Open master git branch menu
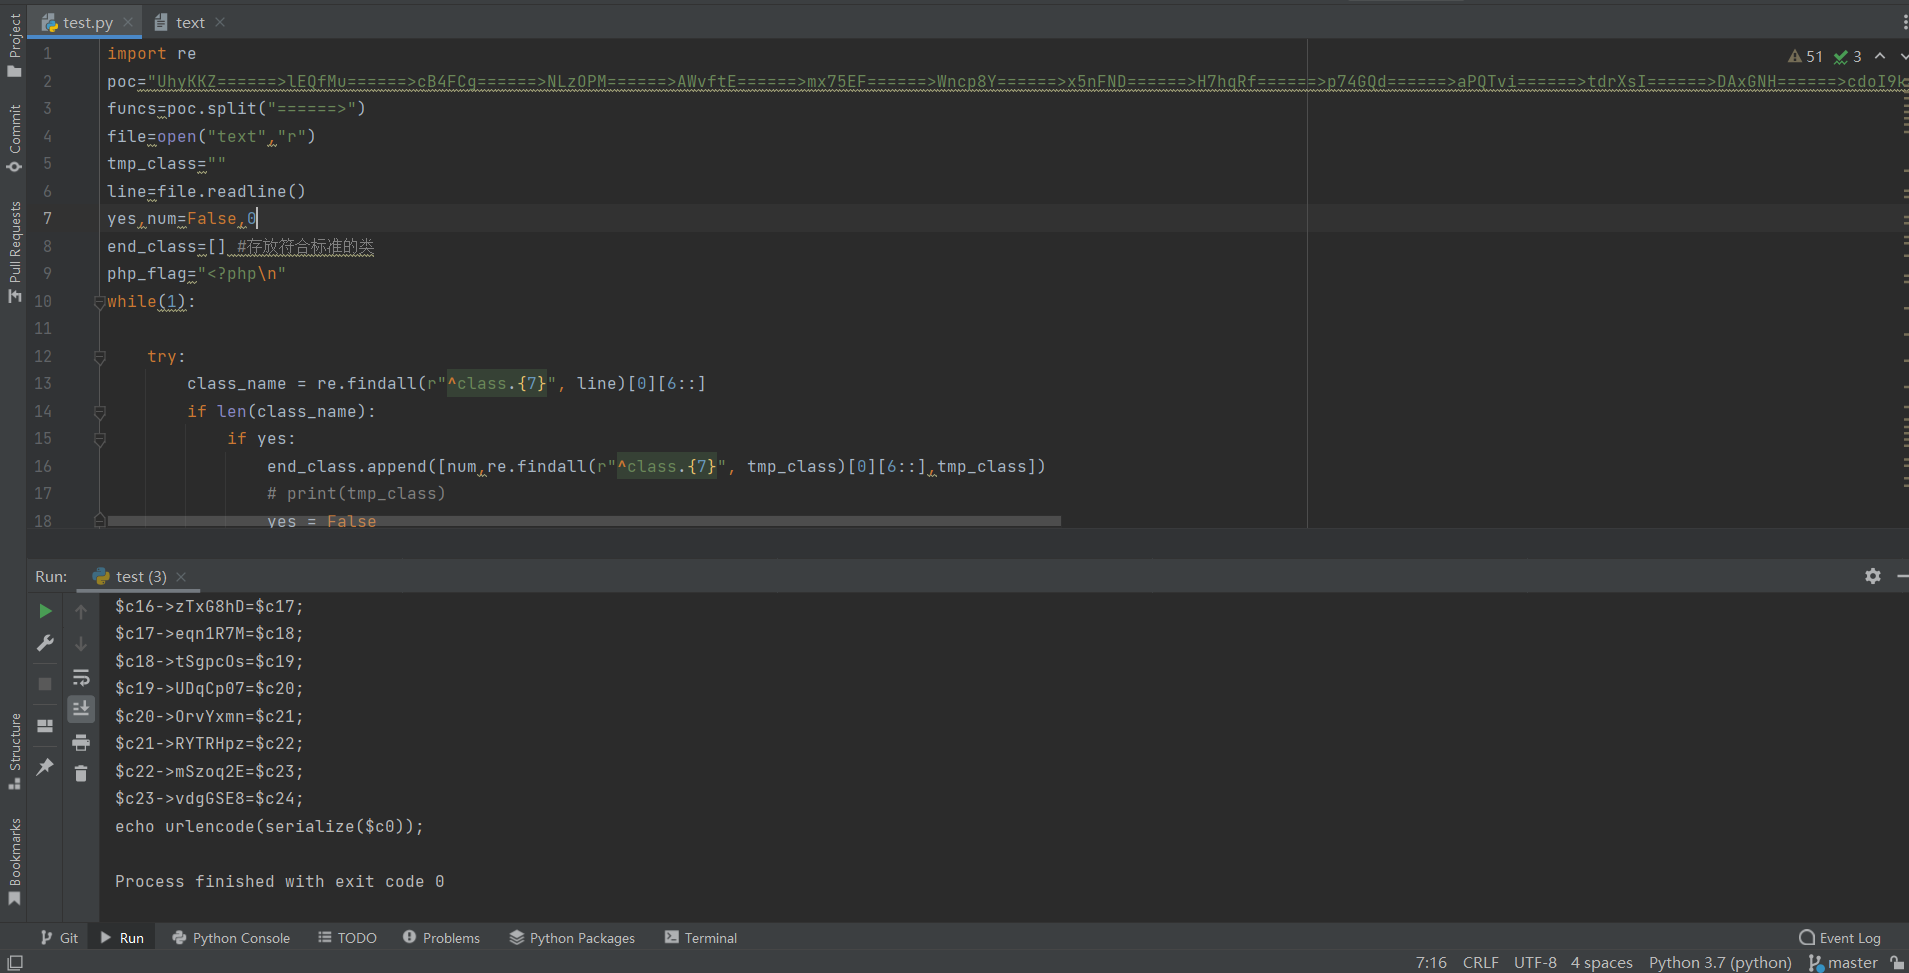The width and height of the screenshot is (1909, 973). (x=1843, y=963)
